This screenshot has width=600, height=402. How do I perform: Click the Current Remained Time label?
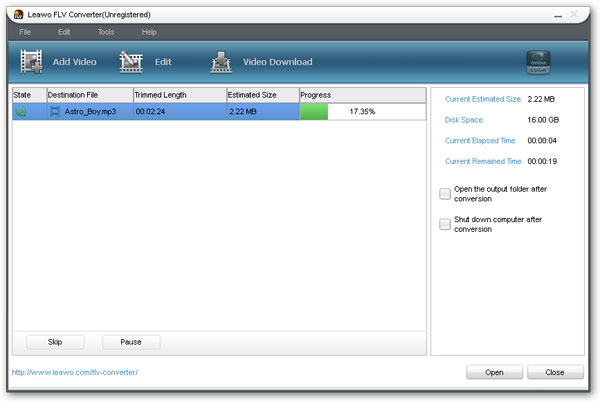point(484,161)
